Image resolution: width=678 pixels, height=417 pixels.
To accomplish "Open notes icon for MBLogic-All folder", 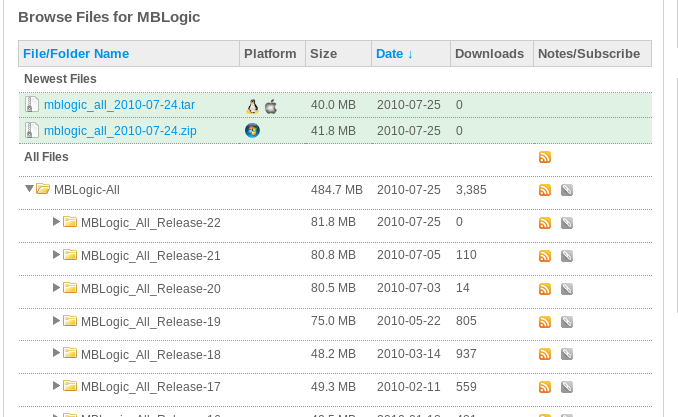I will click(566, 190).
